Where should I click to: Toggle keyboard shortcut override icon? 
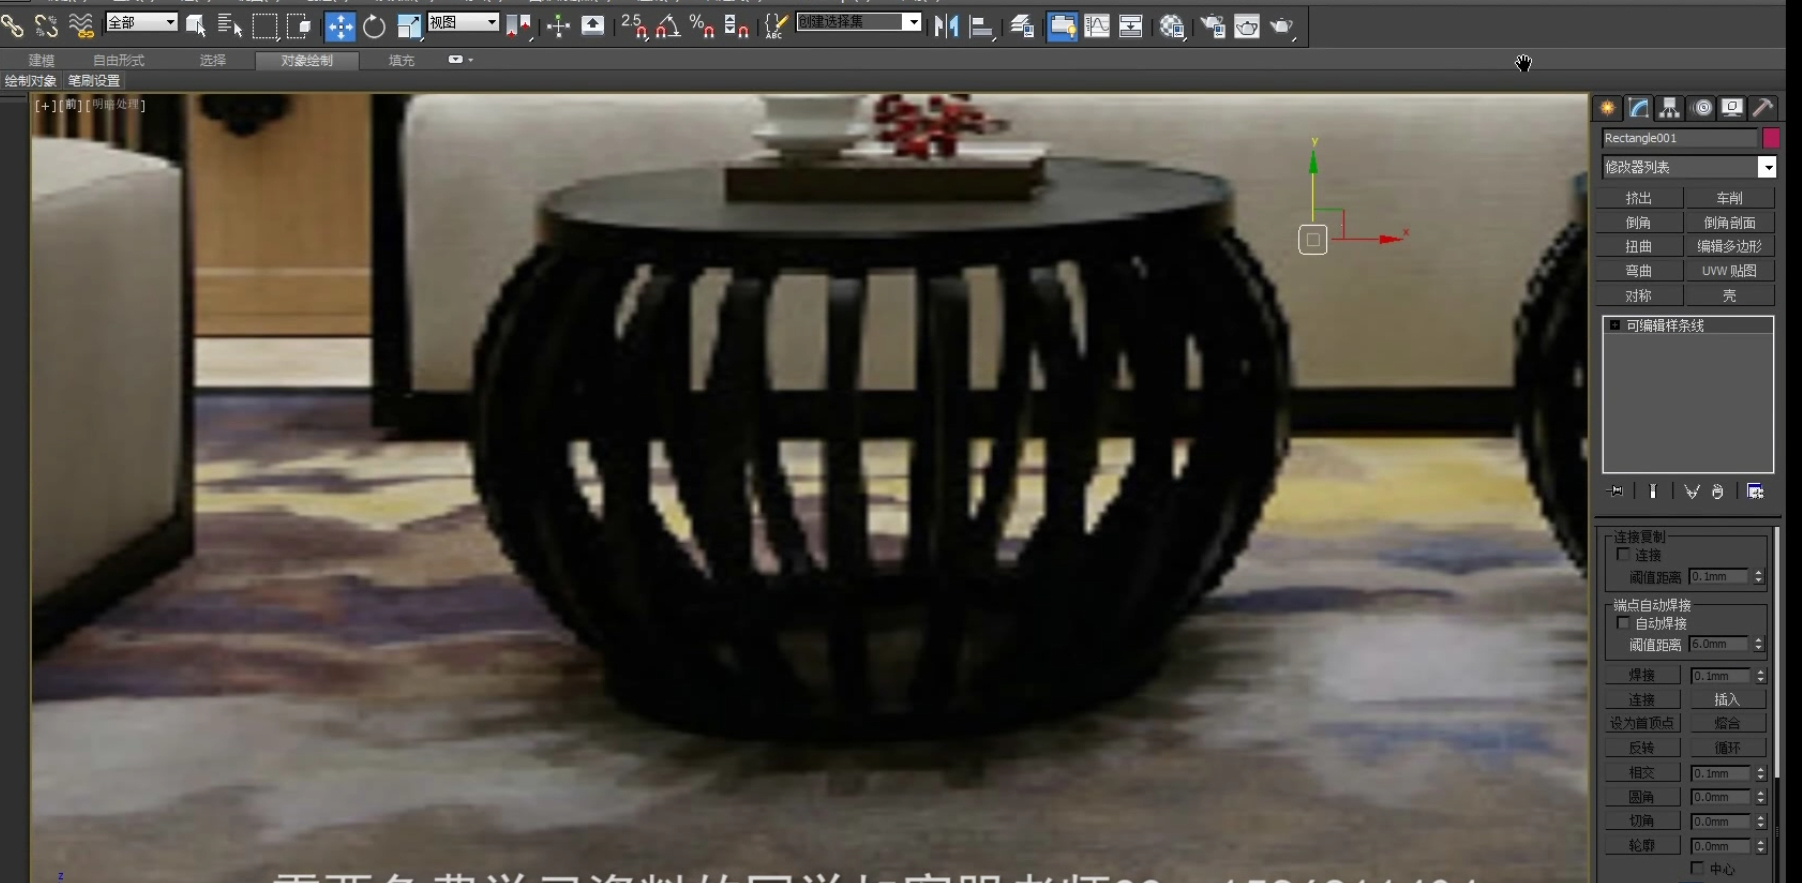click(593, 26)
